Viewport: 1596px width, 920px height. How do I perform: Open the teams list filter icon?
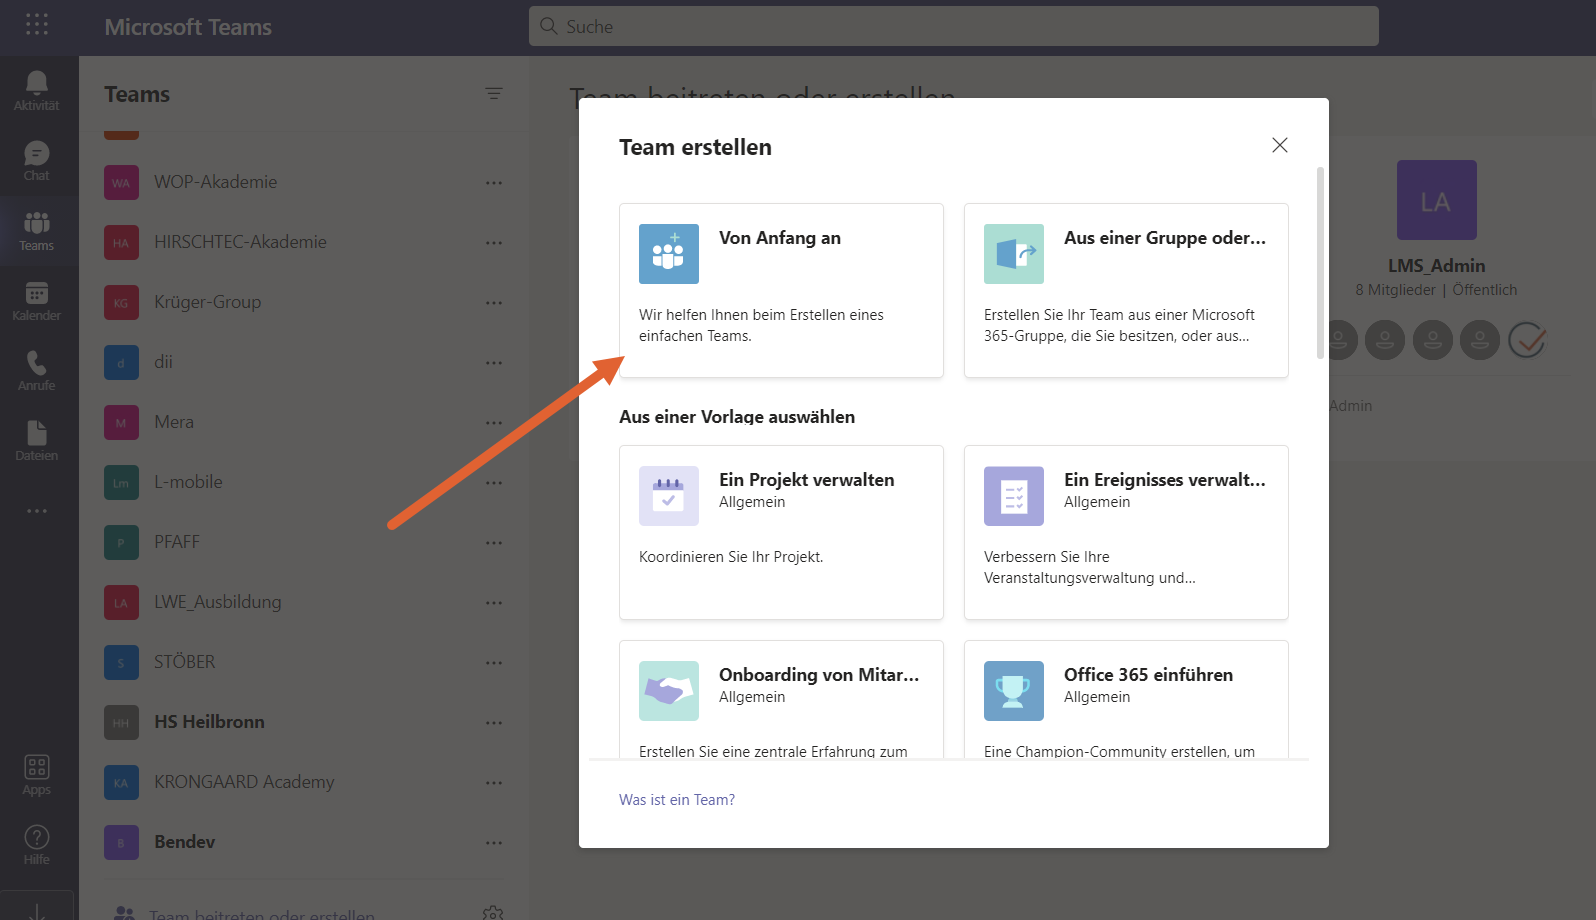(x=493, y=94)
